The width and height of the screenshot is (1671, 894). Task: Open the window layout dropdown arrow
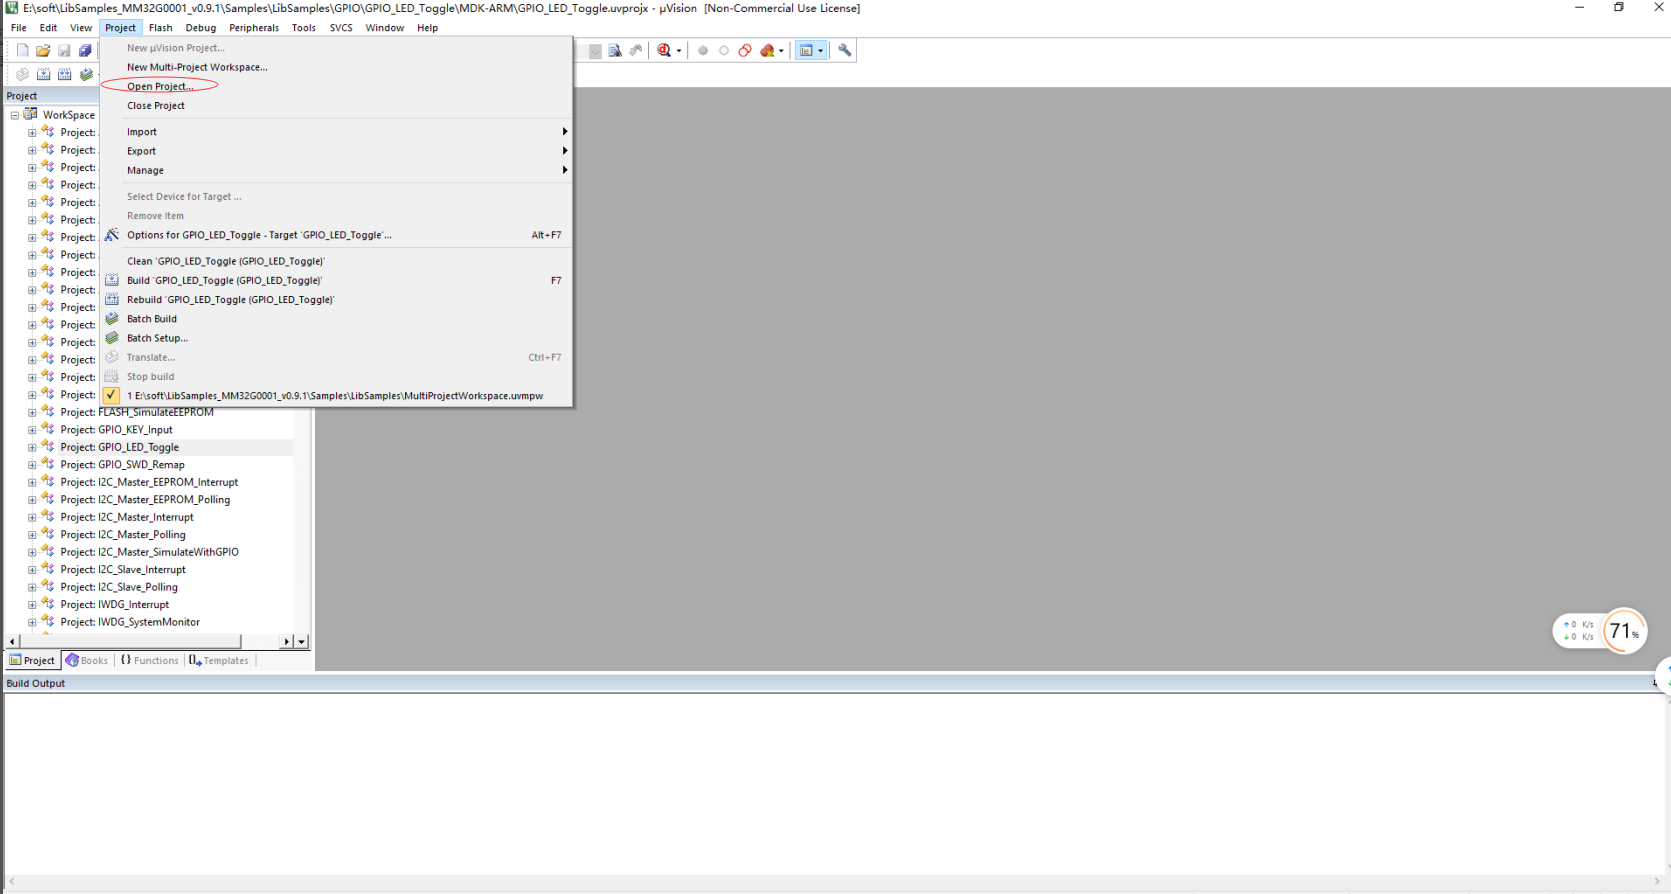pos(821,51)
